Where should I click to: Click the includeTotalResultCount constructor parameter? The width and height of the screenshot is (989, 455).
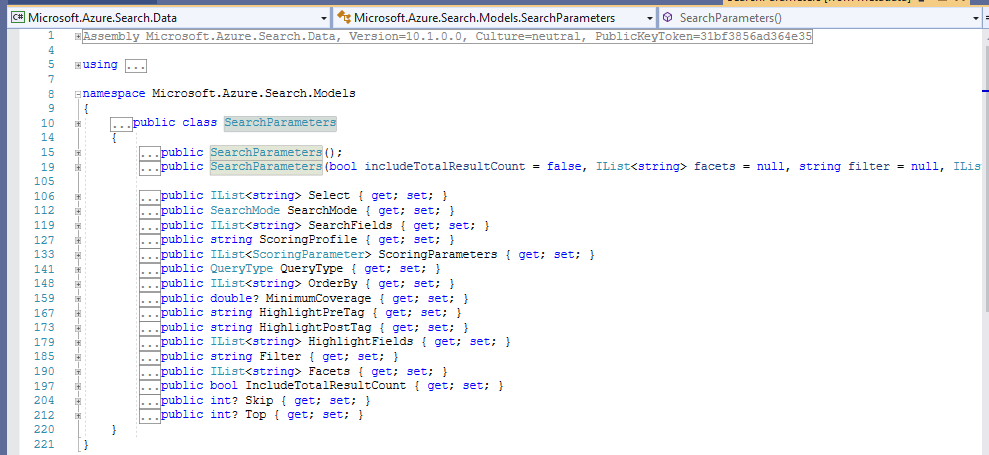445,167
